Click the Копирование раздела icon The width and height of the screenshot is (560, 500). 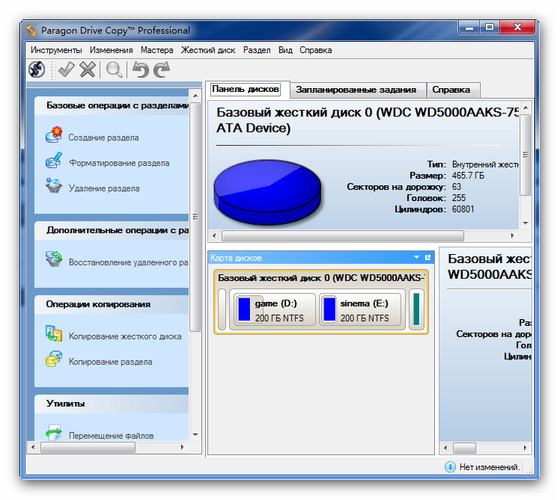pos(54,359)
